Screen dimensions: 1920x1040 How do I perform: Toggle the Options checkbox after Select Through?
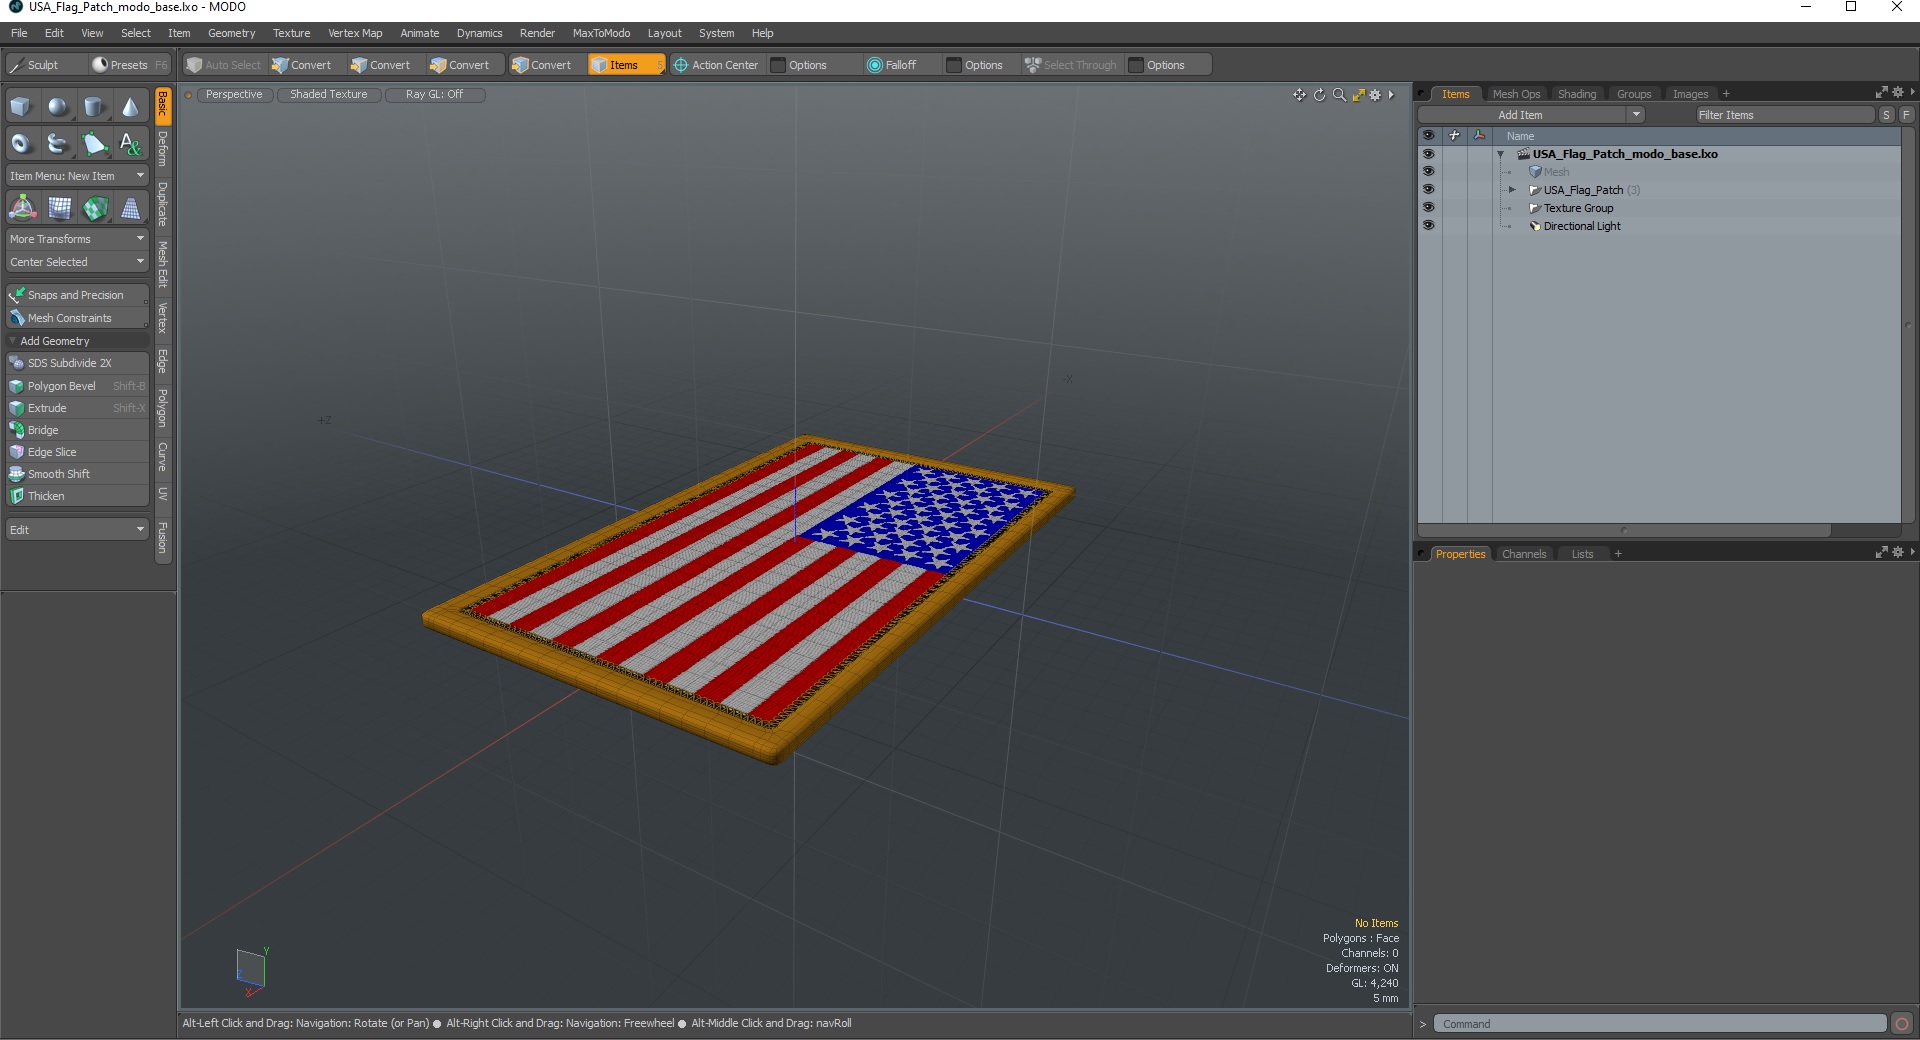coord(1136,65)
